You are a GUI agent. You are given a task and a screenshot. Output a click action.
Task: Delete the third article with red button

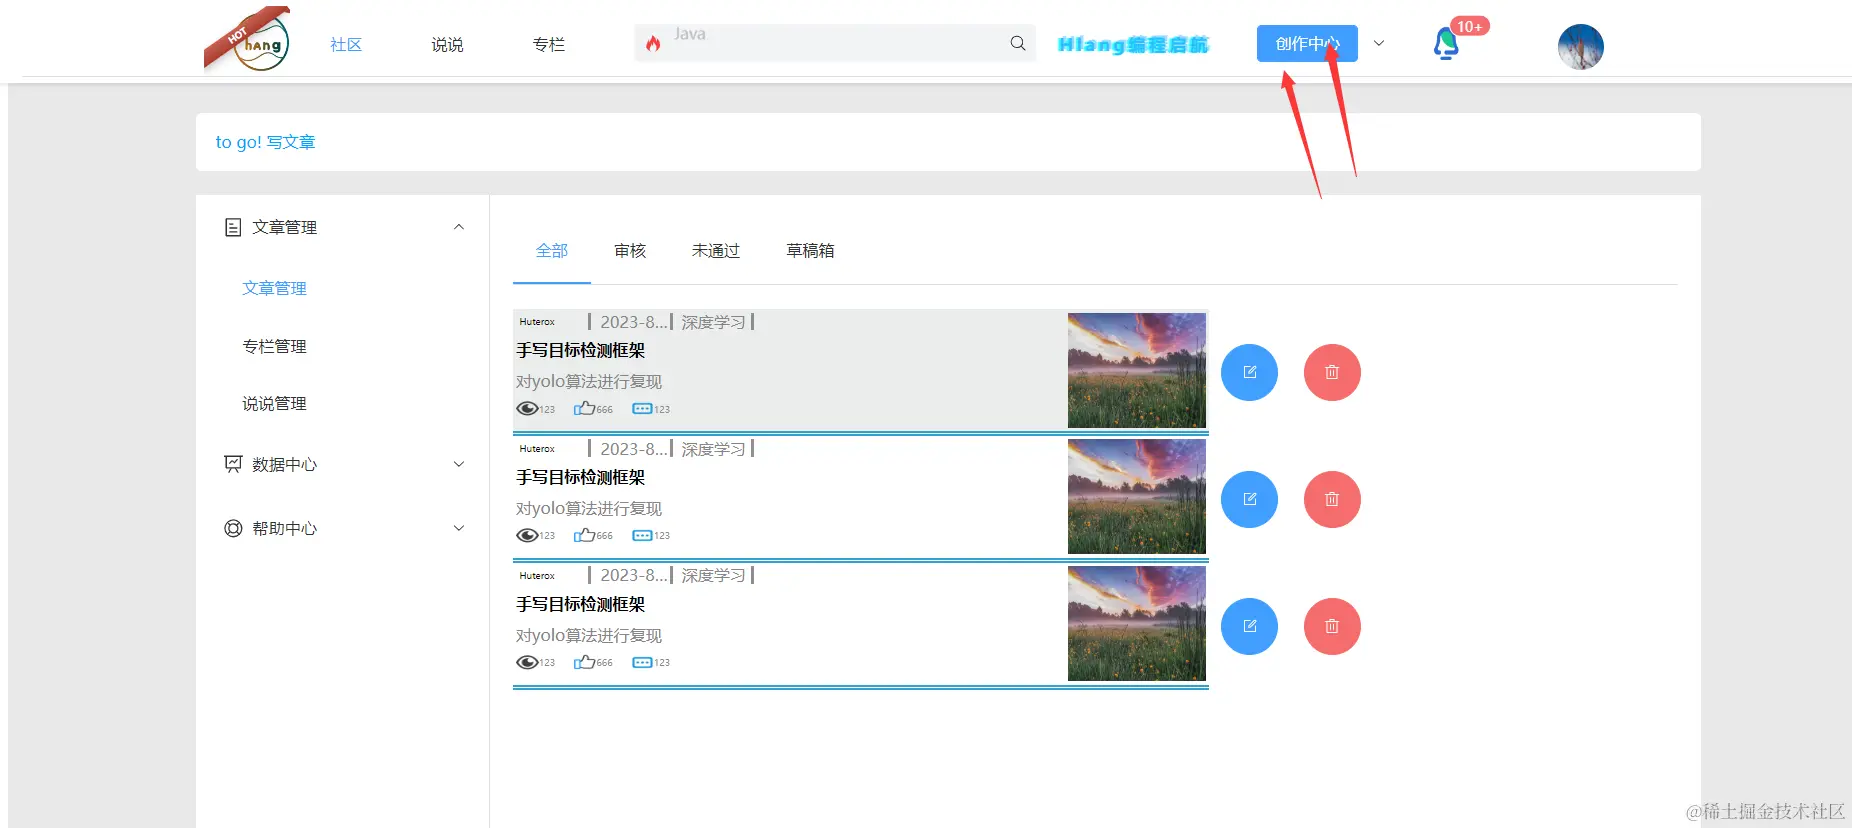tap(1332, 626)
